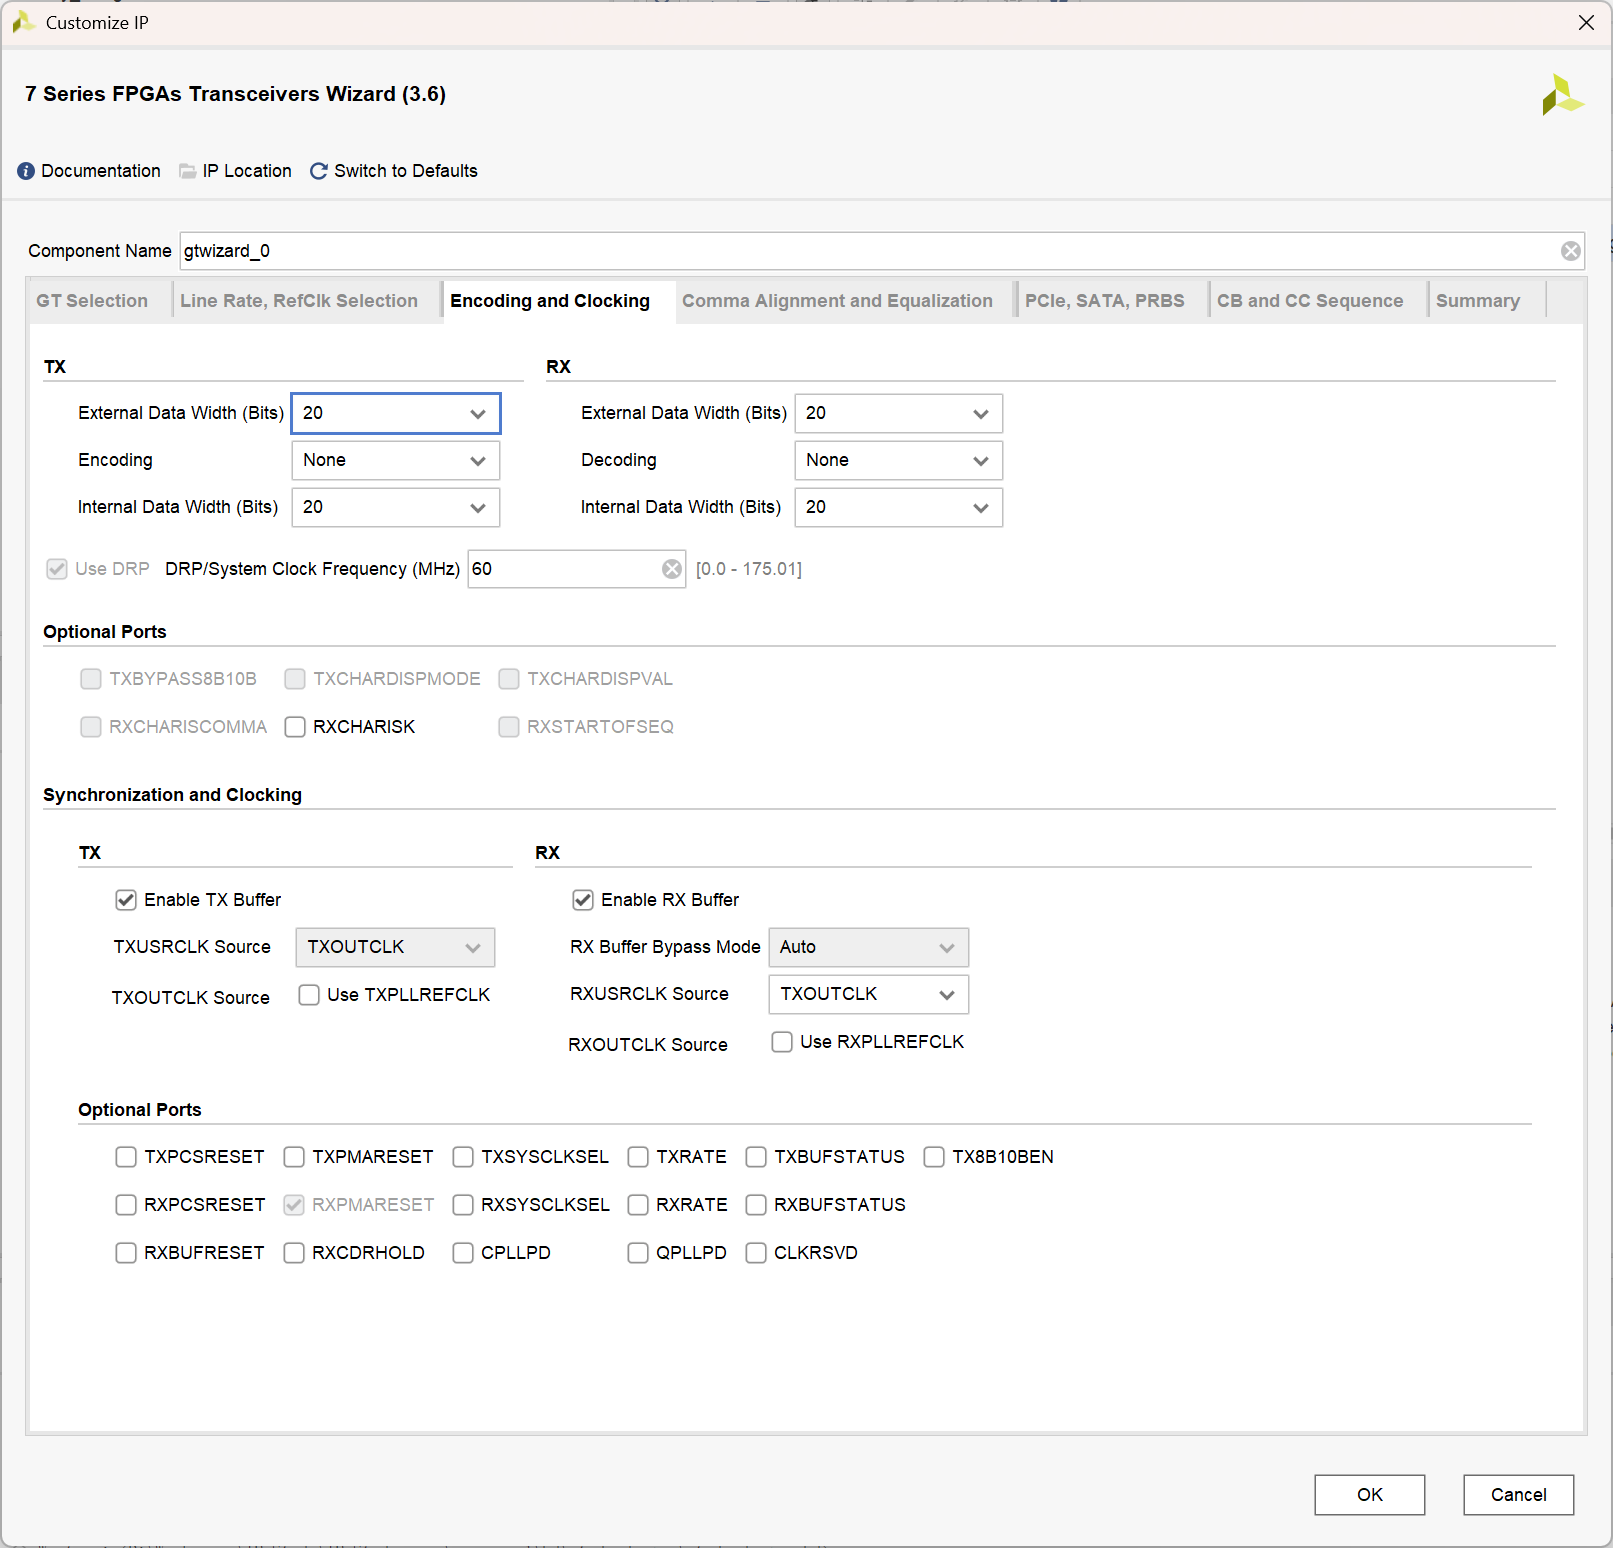The width and height of the screenshot is (1613, 1548).
Task: Open the TXUSRCLK Source dropdown
Action: coord(395,947)
